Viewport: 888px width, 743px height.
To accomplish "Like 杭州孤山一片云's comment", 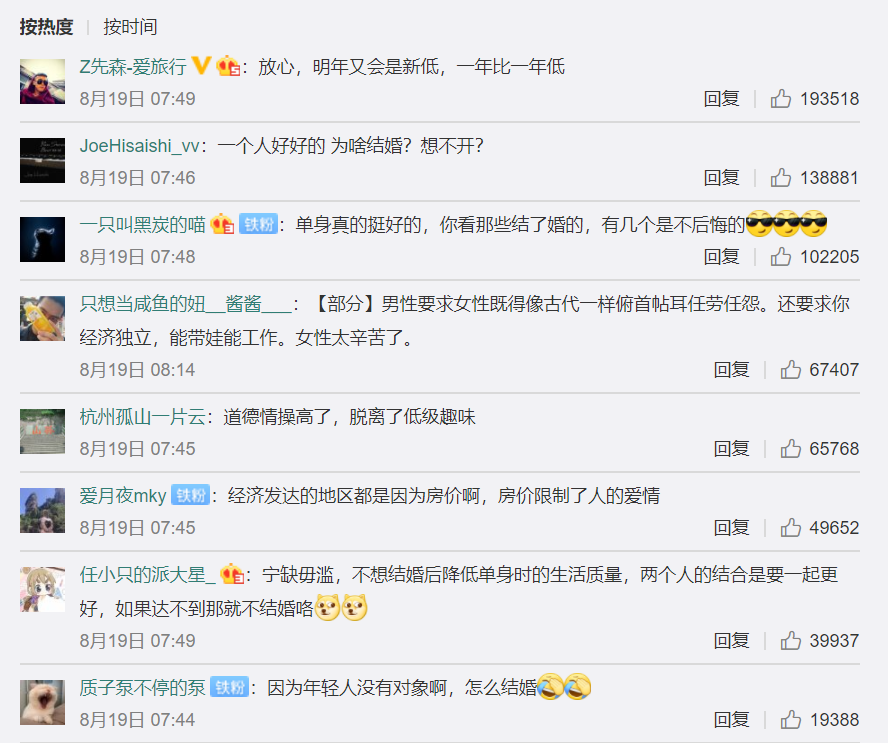I will [x=791, y=449].
